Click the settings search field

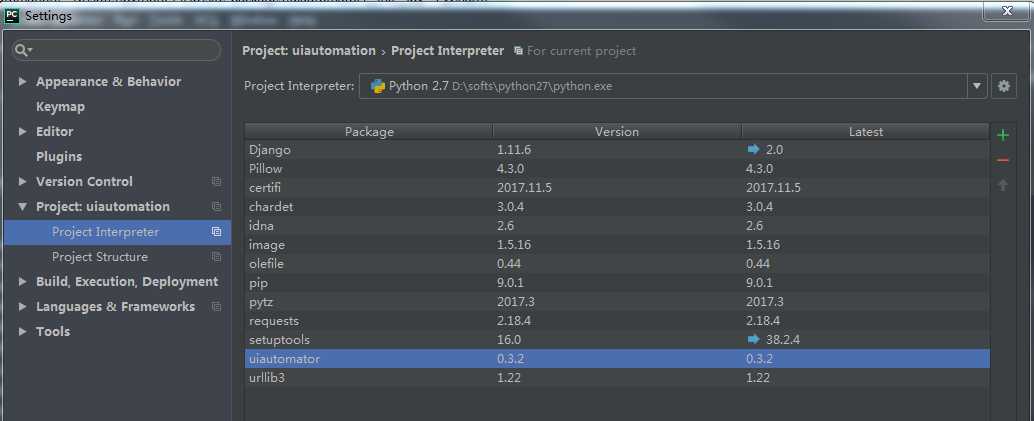click(x=117, y=50)
